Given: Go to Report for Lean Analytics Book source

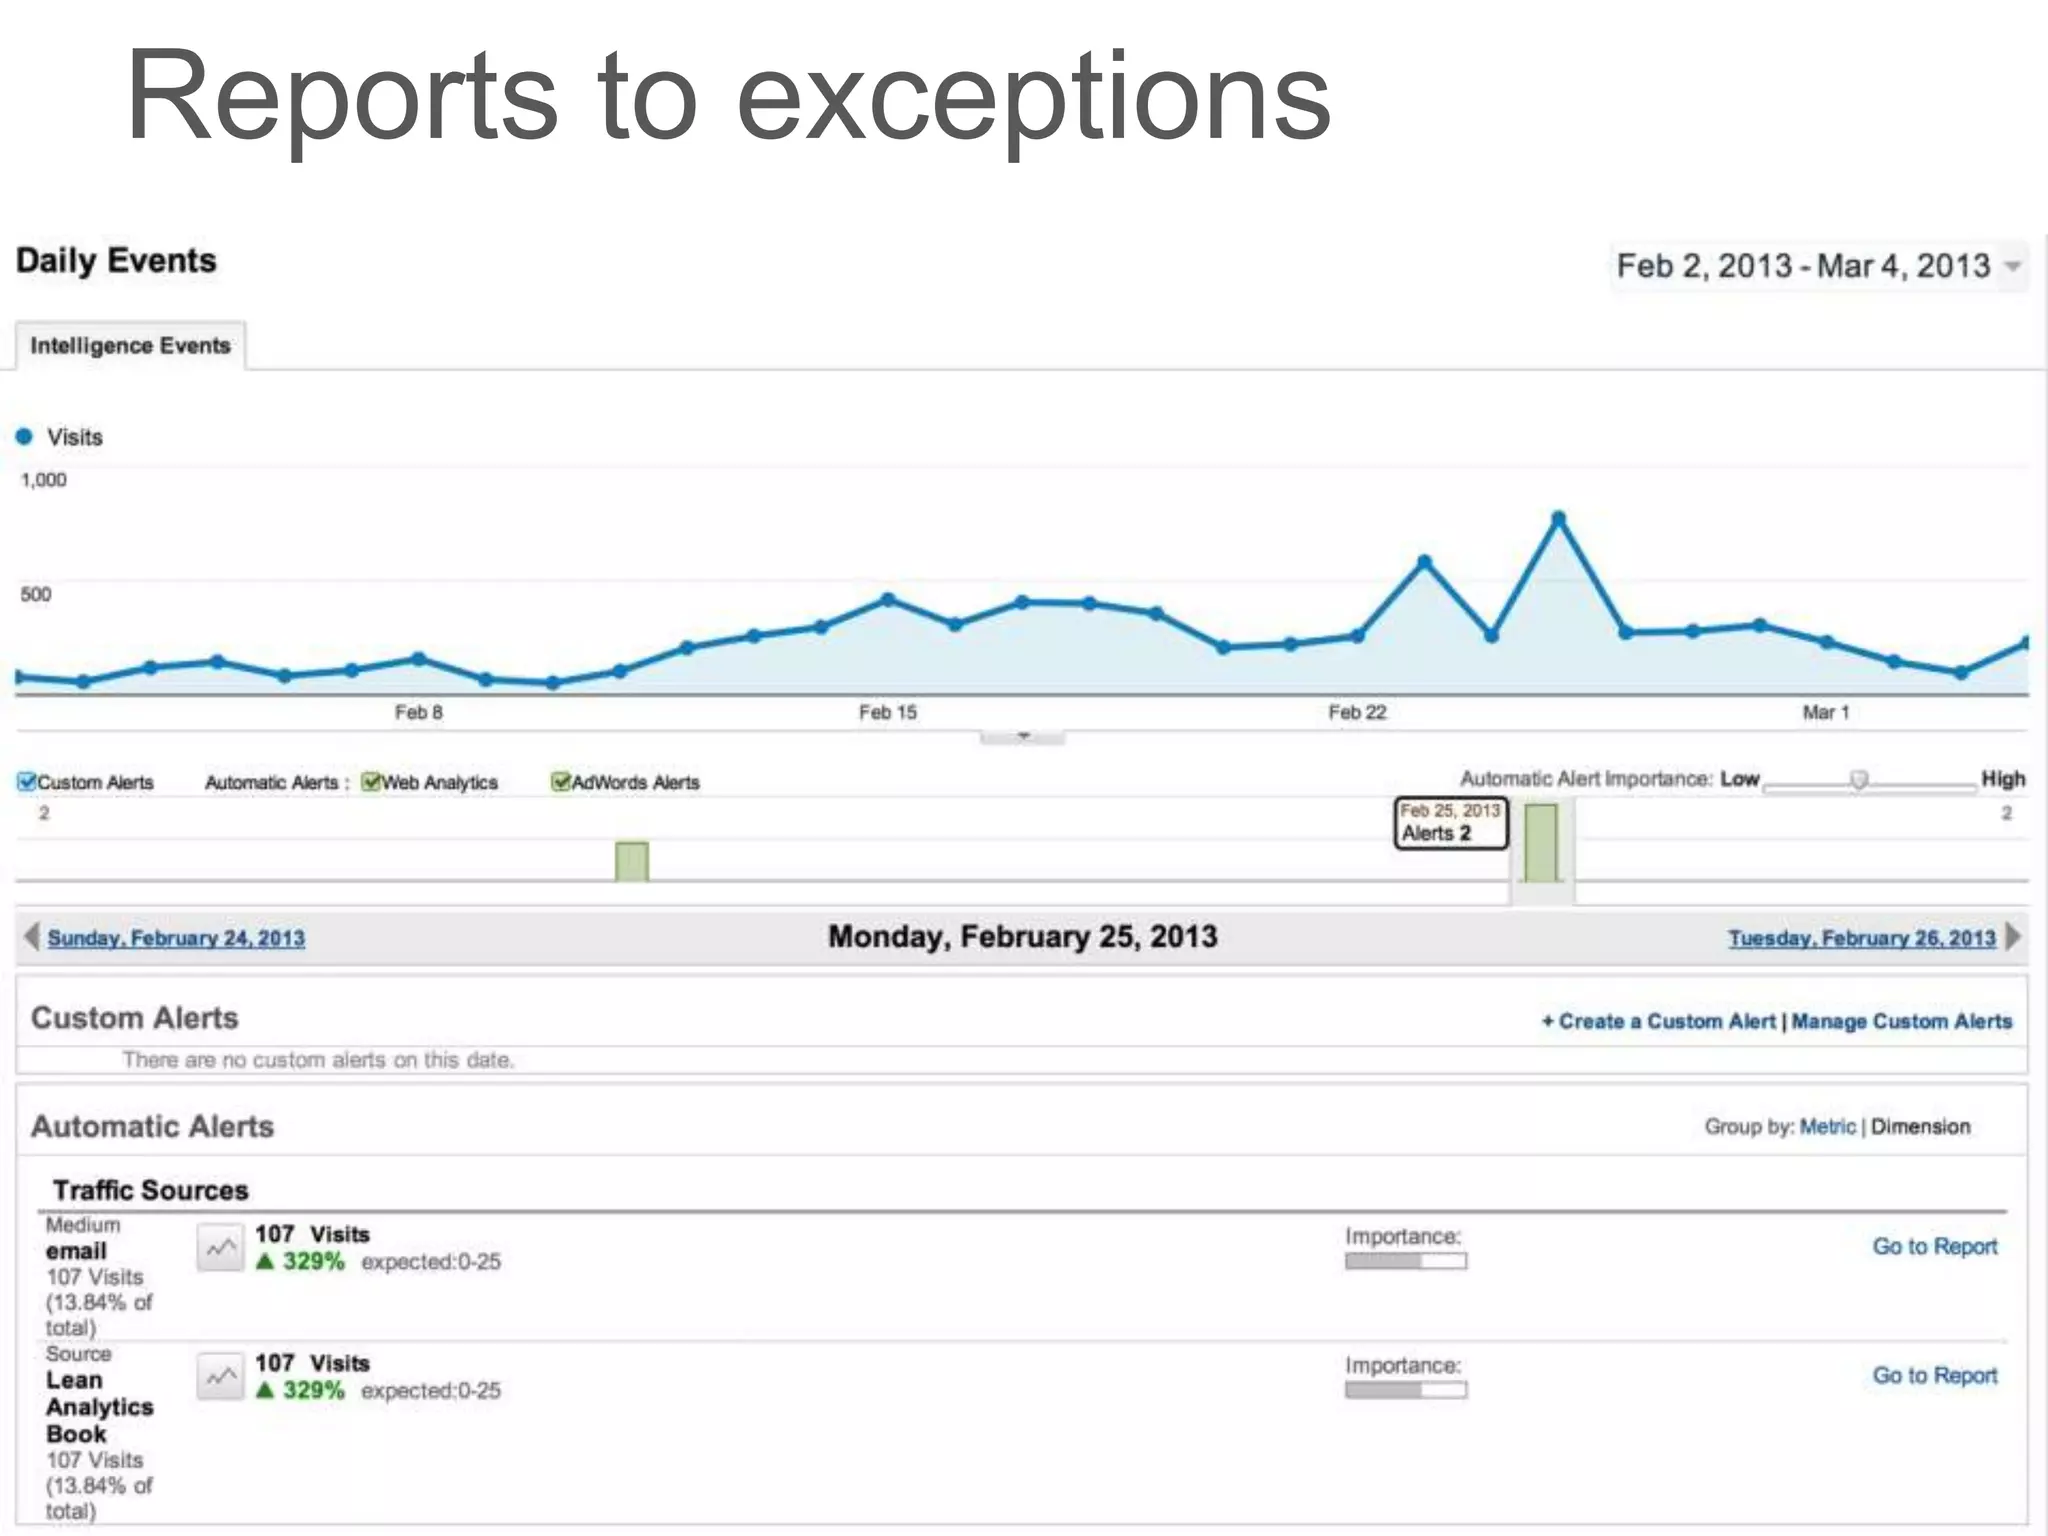Looking at the screenshot, I should click(x=1934, y=1376).
